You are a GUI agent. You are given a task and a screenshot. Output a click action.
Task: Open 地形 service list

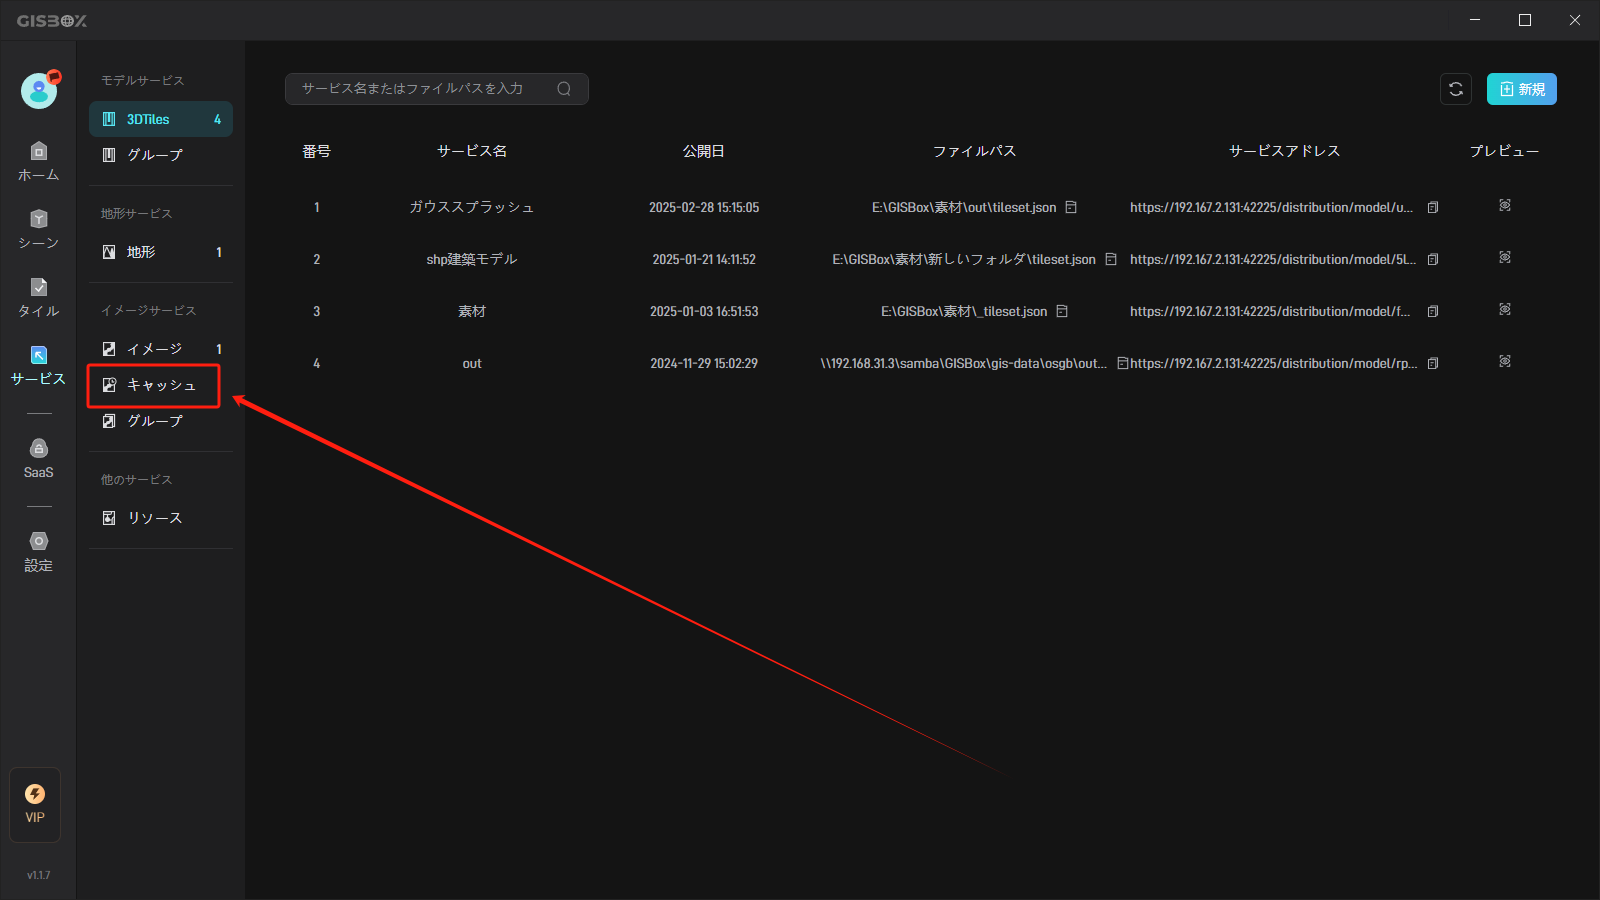161,252
